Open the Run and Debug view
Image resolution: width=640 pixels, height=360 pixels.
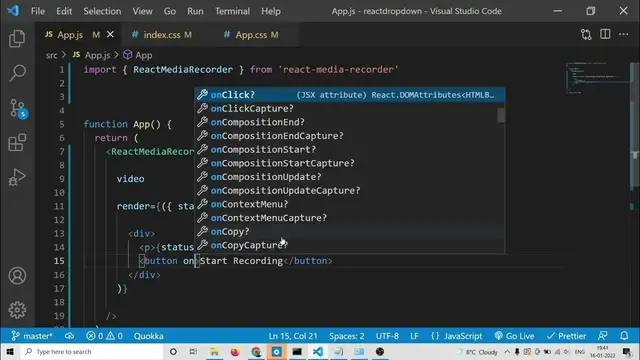point(17,177)
